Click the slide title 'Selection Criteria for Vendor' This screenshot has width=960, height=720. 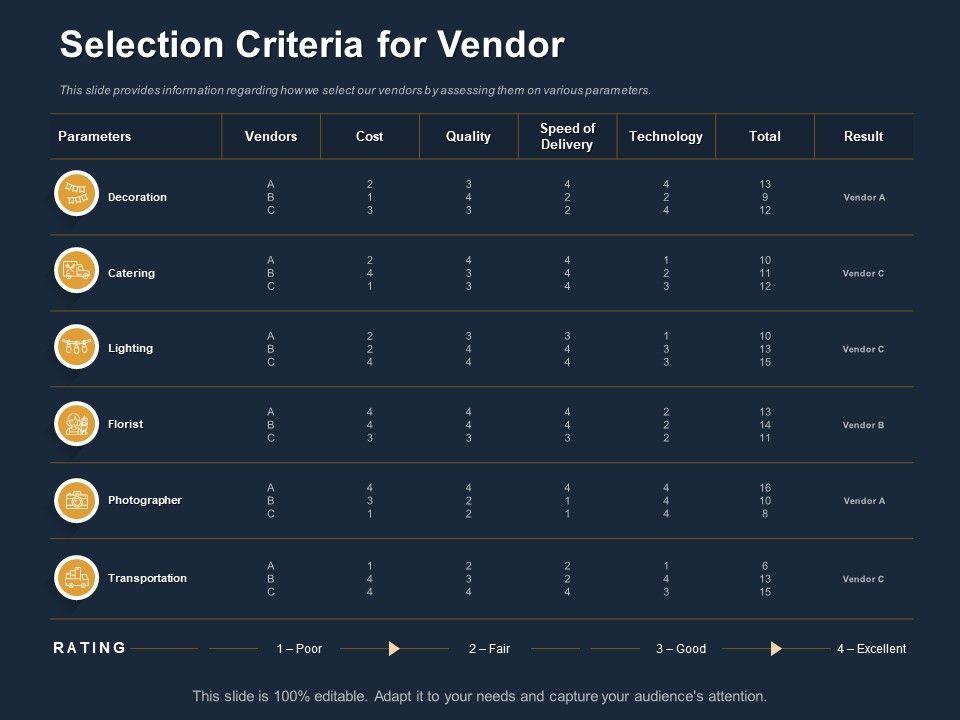pyautogui.click(x=312, y=45)
